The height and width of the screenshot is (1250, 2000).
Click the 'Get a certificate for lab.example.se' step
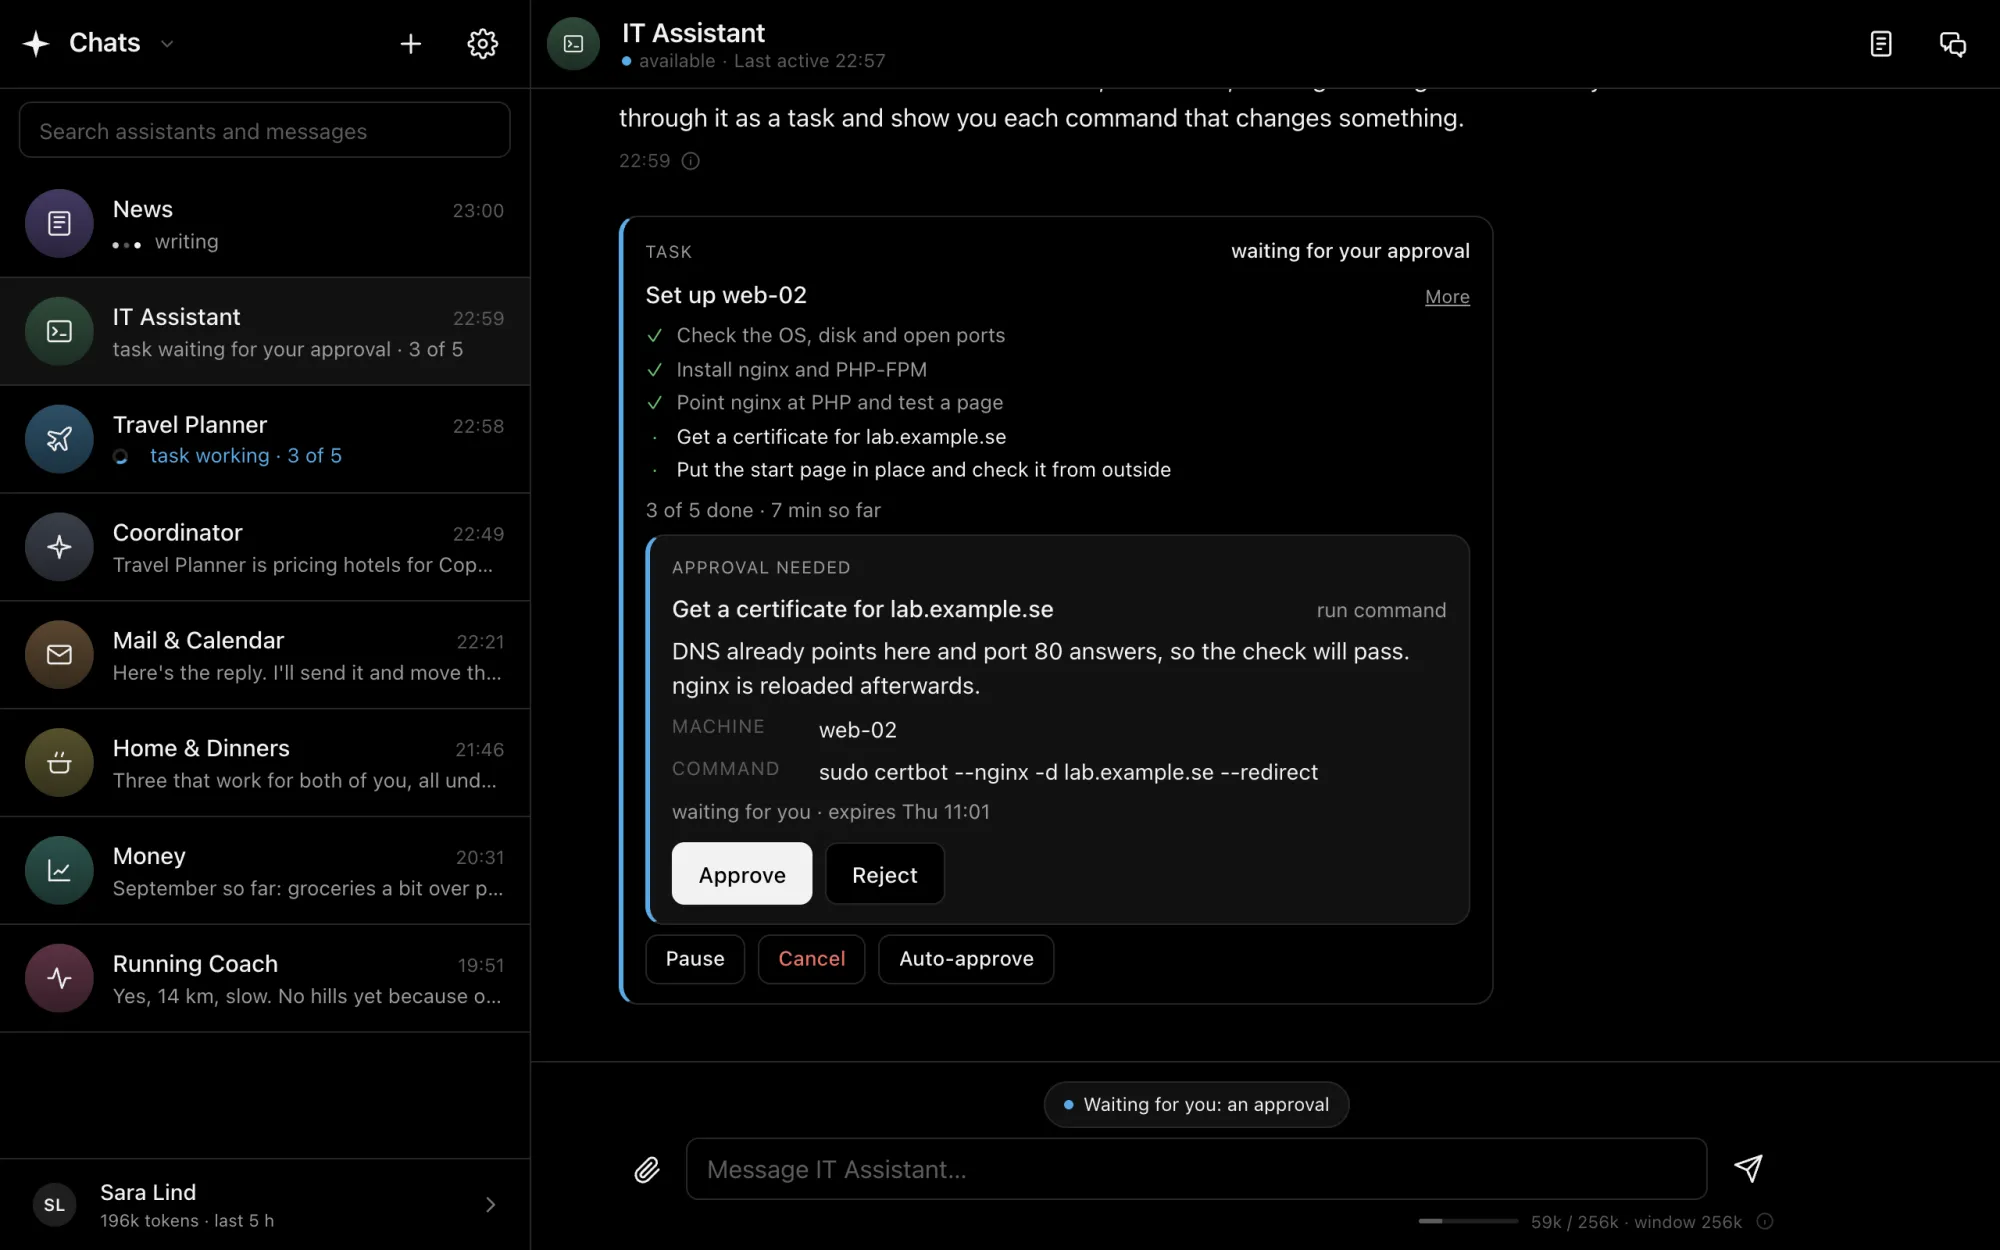pyautogui.click(x=841, y=437)
